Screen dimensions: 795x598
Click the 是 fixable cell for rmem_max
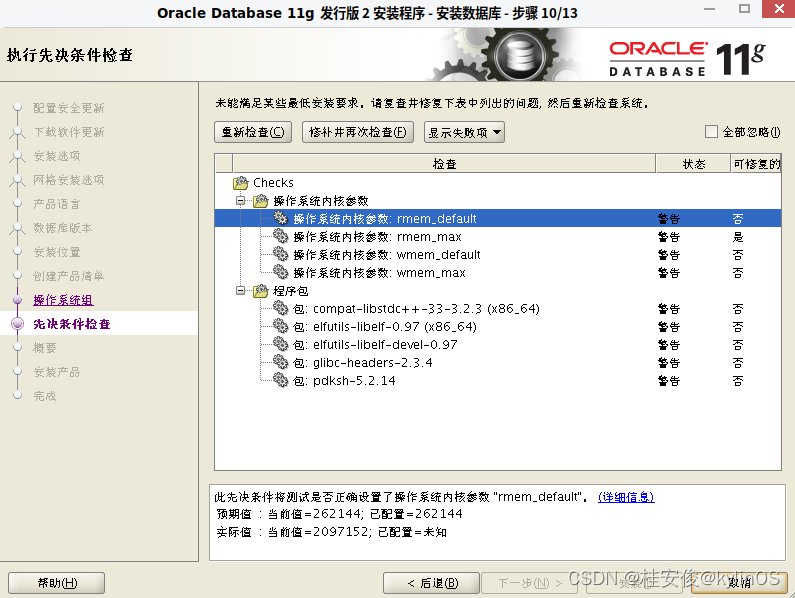738,236
